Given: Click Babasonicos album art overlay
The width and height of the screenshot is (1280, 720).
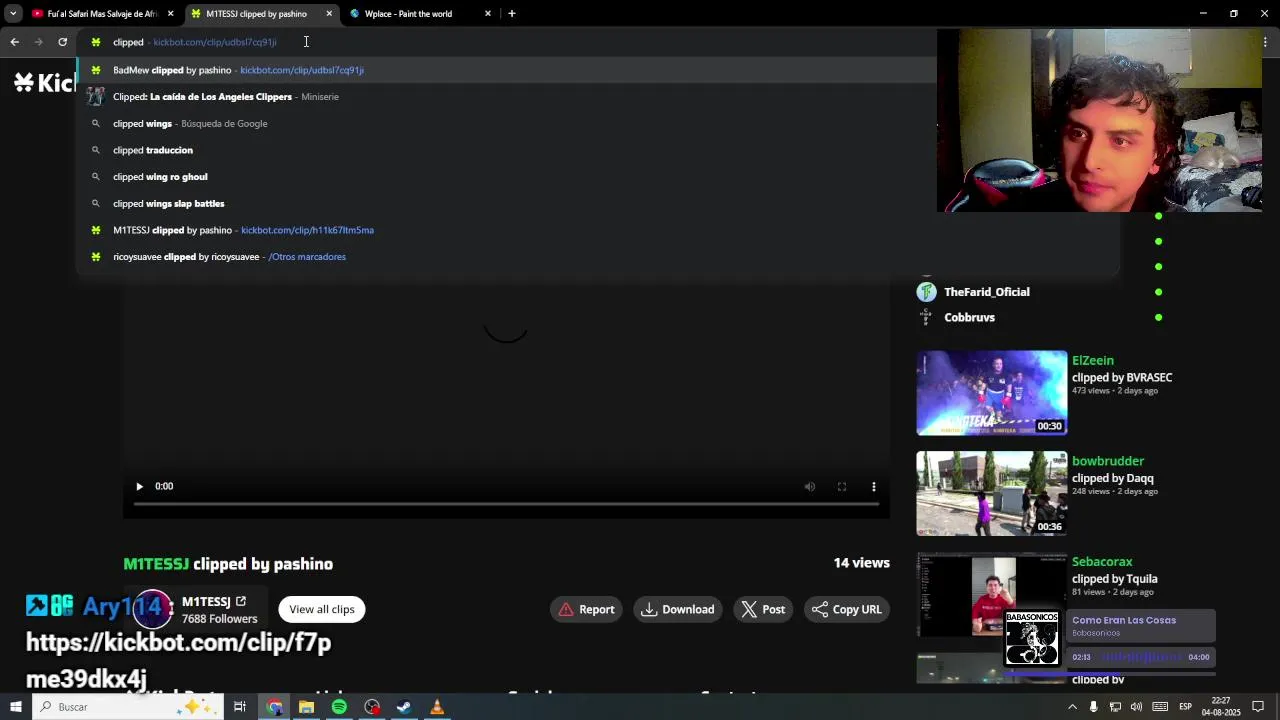Looking at the screenshot, I should (1032, 639).
